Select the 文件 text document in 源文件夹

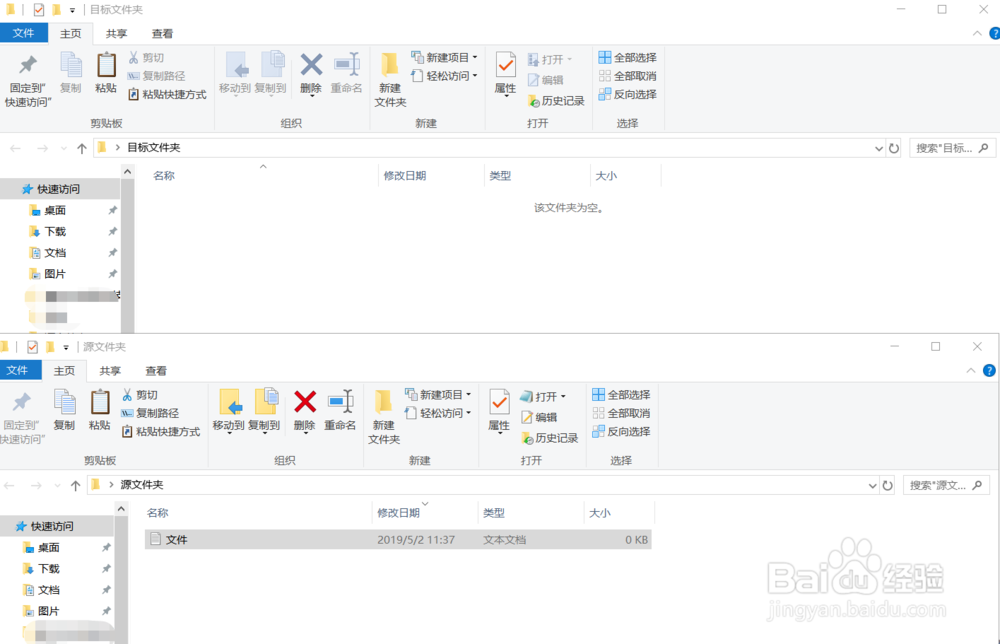click(398, 539)
